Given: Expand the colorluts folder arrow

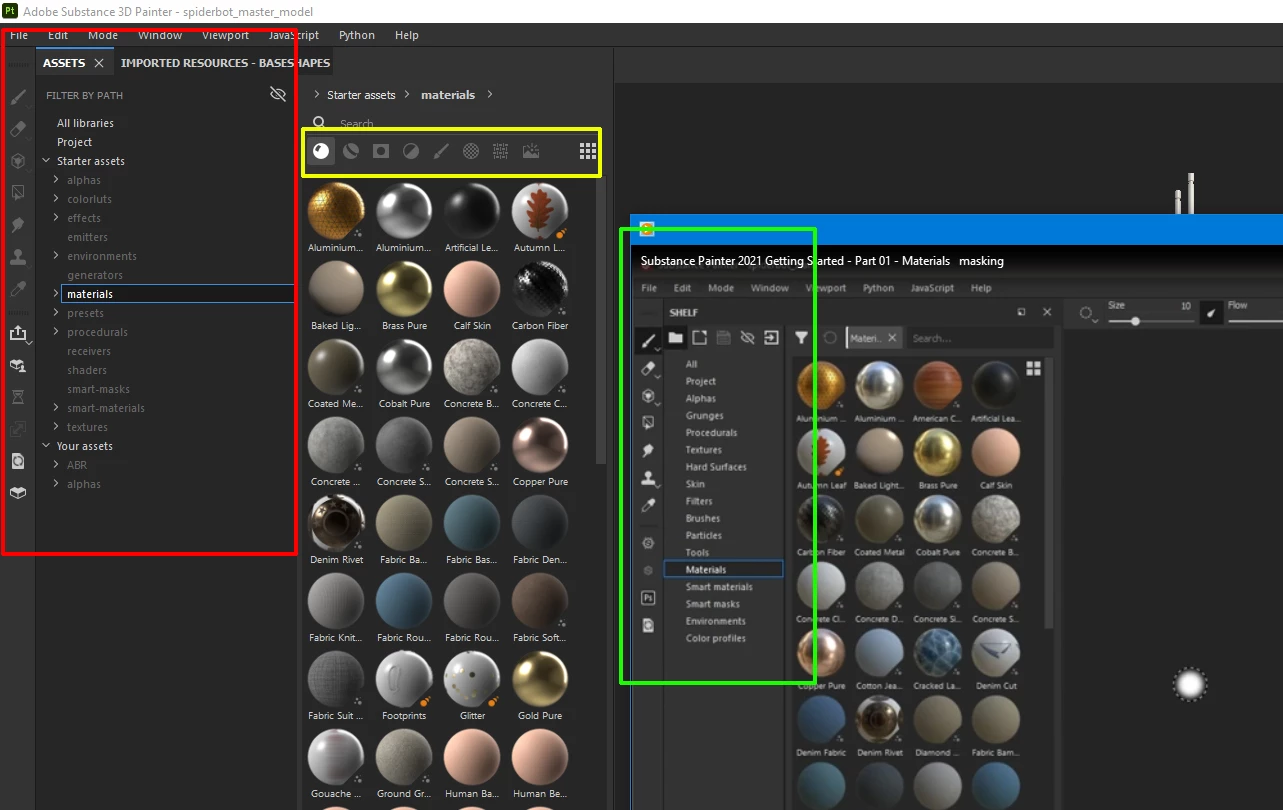Looking at the screenshot, I should pos(57,199).
